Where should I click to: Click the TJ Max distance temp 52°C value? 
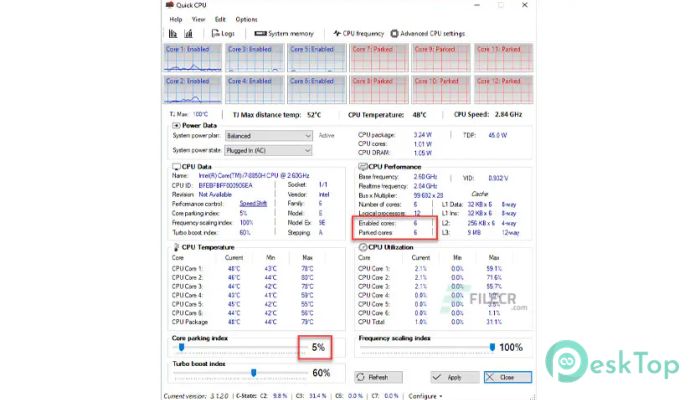tap(314, 115)
